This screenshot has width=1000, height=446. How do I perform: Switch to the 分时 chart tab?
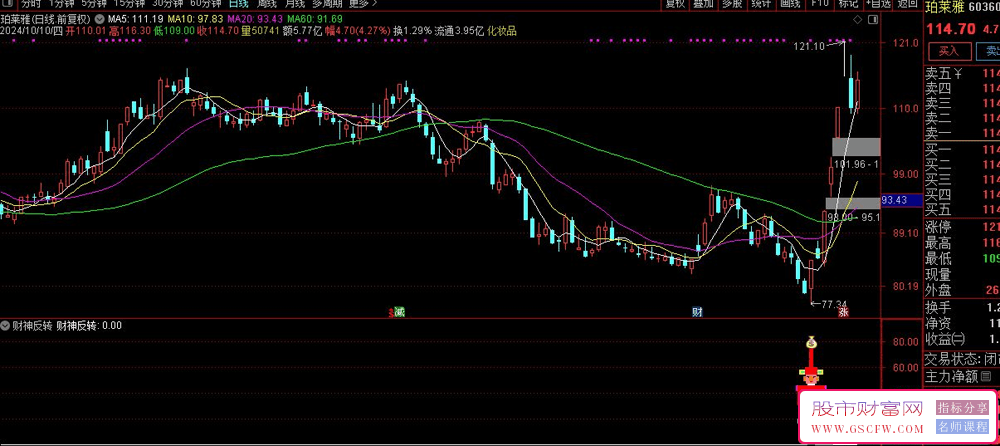[x=29, y=3]
